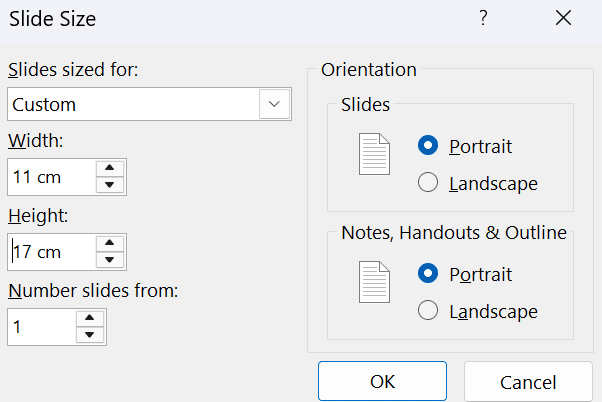Increase starting slide number with up arrow
The height and width of the screenshot is (402, 602).
(90, 319)
